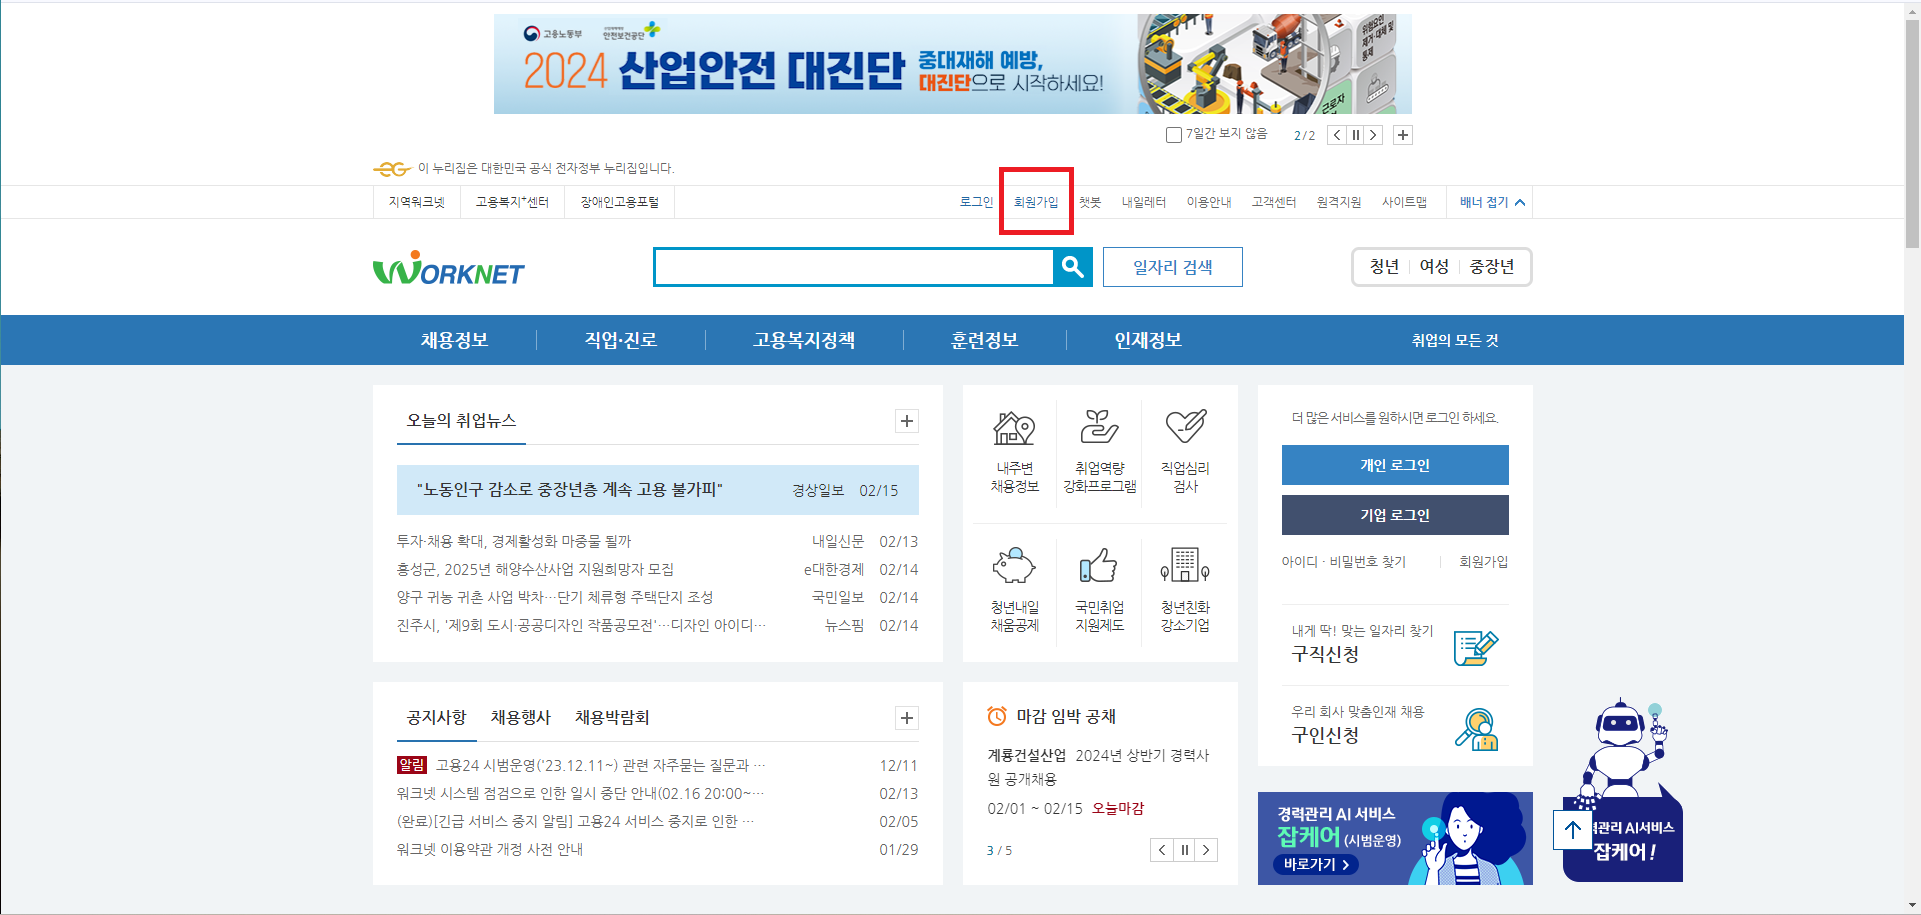Check the 7일간 보지 않음 checkbox
This screenshot has width=1921, height=915.
click(x=1174, y=135)
